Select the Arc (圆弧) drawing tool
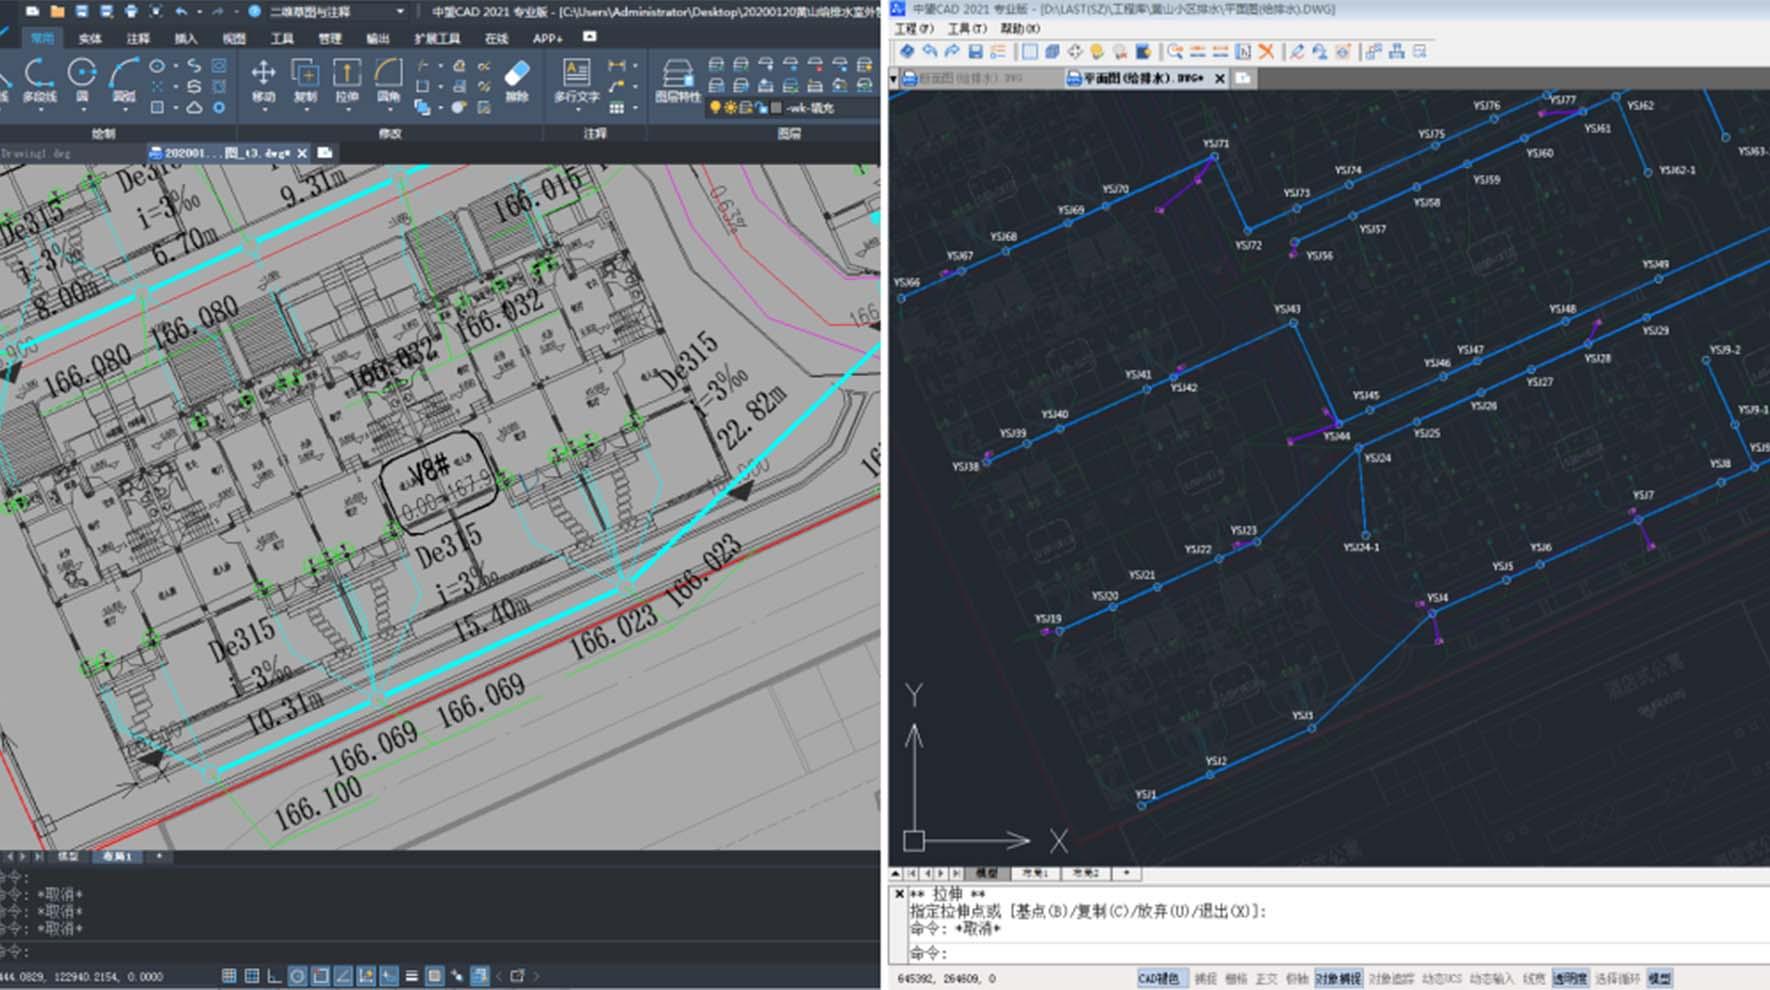This screenshot has height=990, width=1770. pos(124,80)
